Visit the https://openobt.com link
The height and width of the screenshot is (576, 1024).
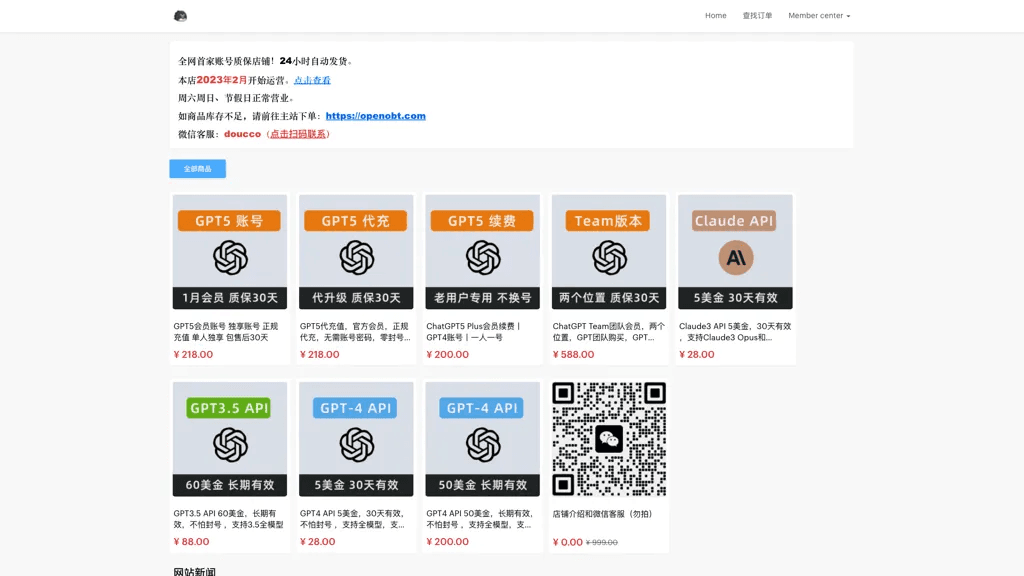(376, 116)
